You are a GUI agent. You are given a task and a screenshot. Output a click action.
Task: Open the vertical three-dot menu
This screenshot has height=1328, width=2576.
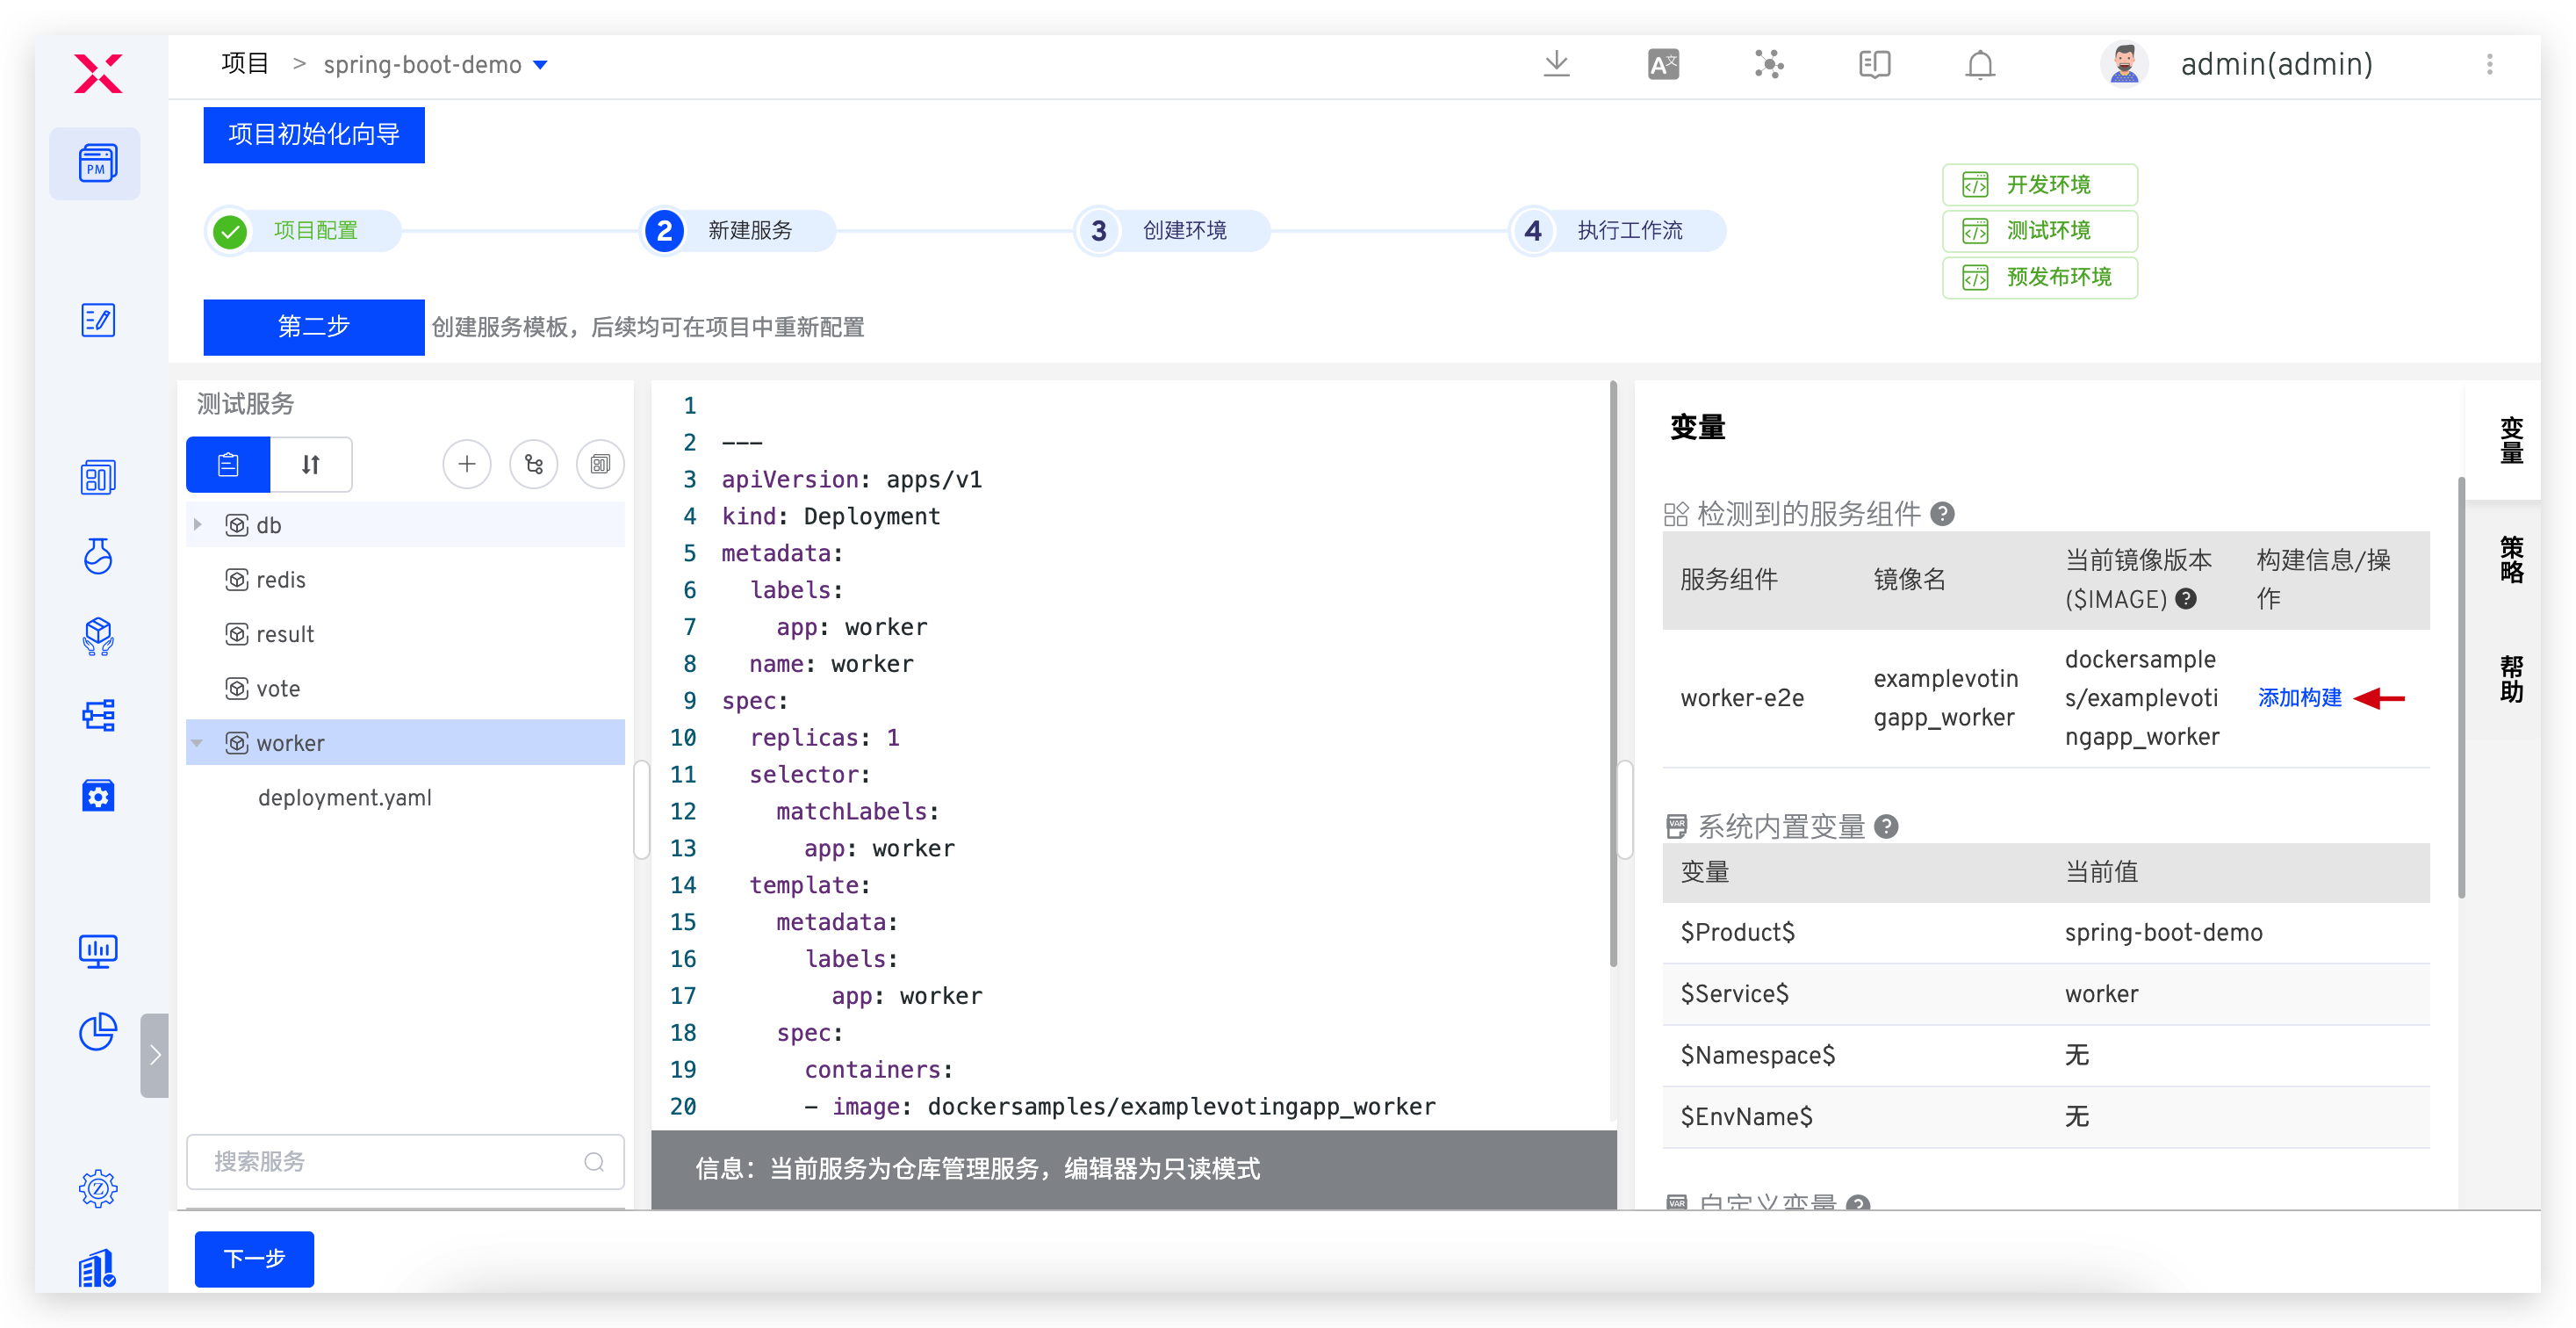(2489, 65)
